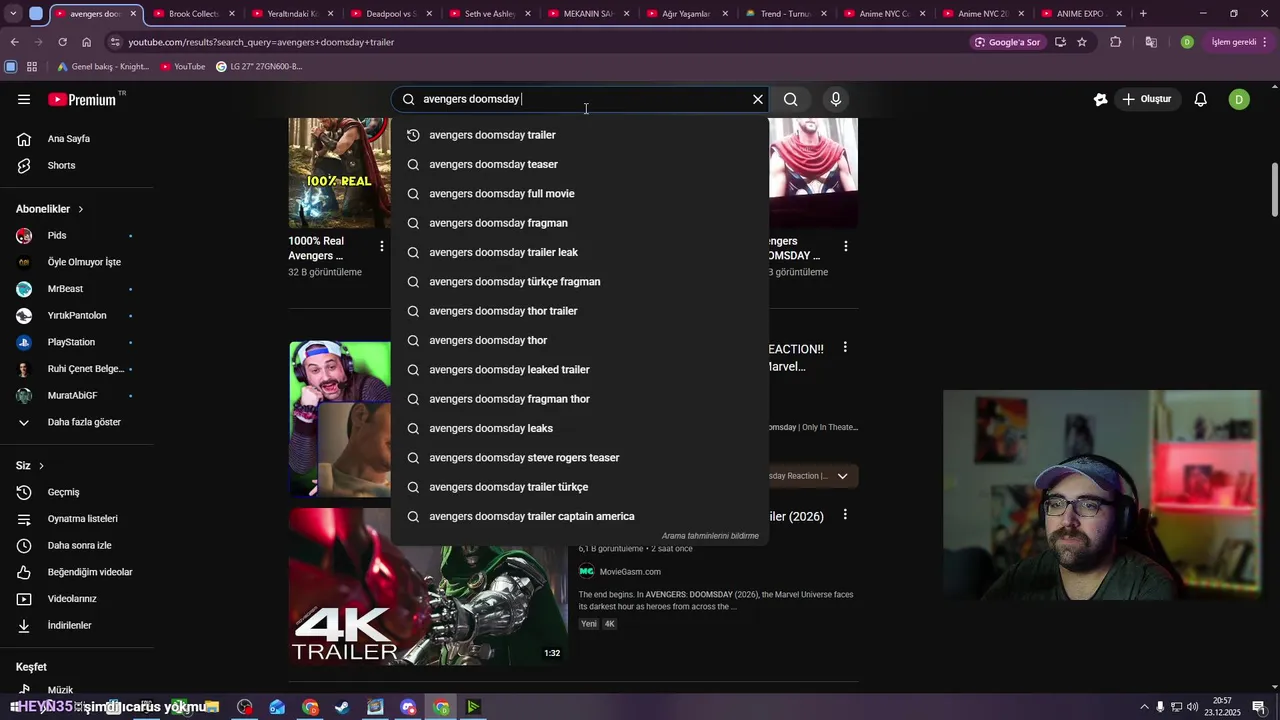Click the page scrollbar thumb
Image resolution: width=1280 pixels, height=720 pixels.
point(1275,189)
